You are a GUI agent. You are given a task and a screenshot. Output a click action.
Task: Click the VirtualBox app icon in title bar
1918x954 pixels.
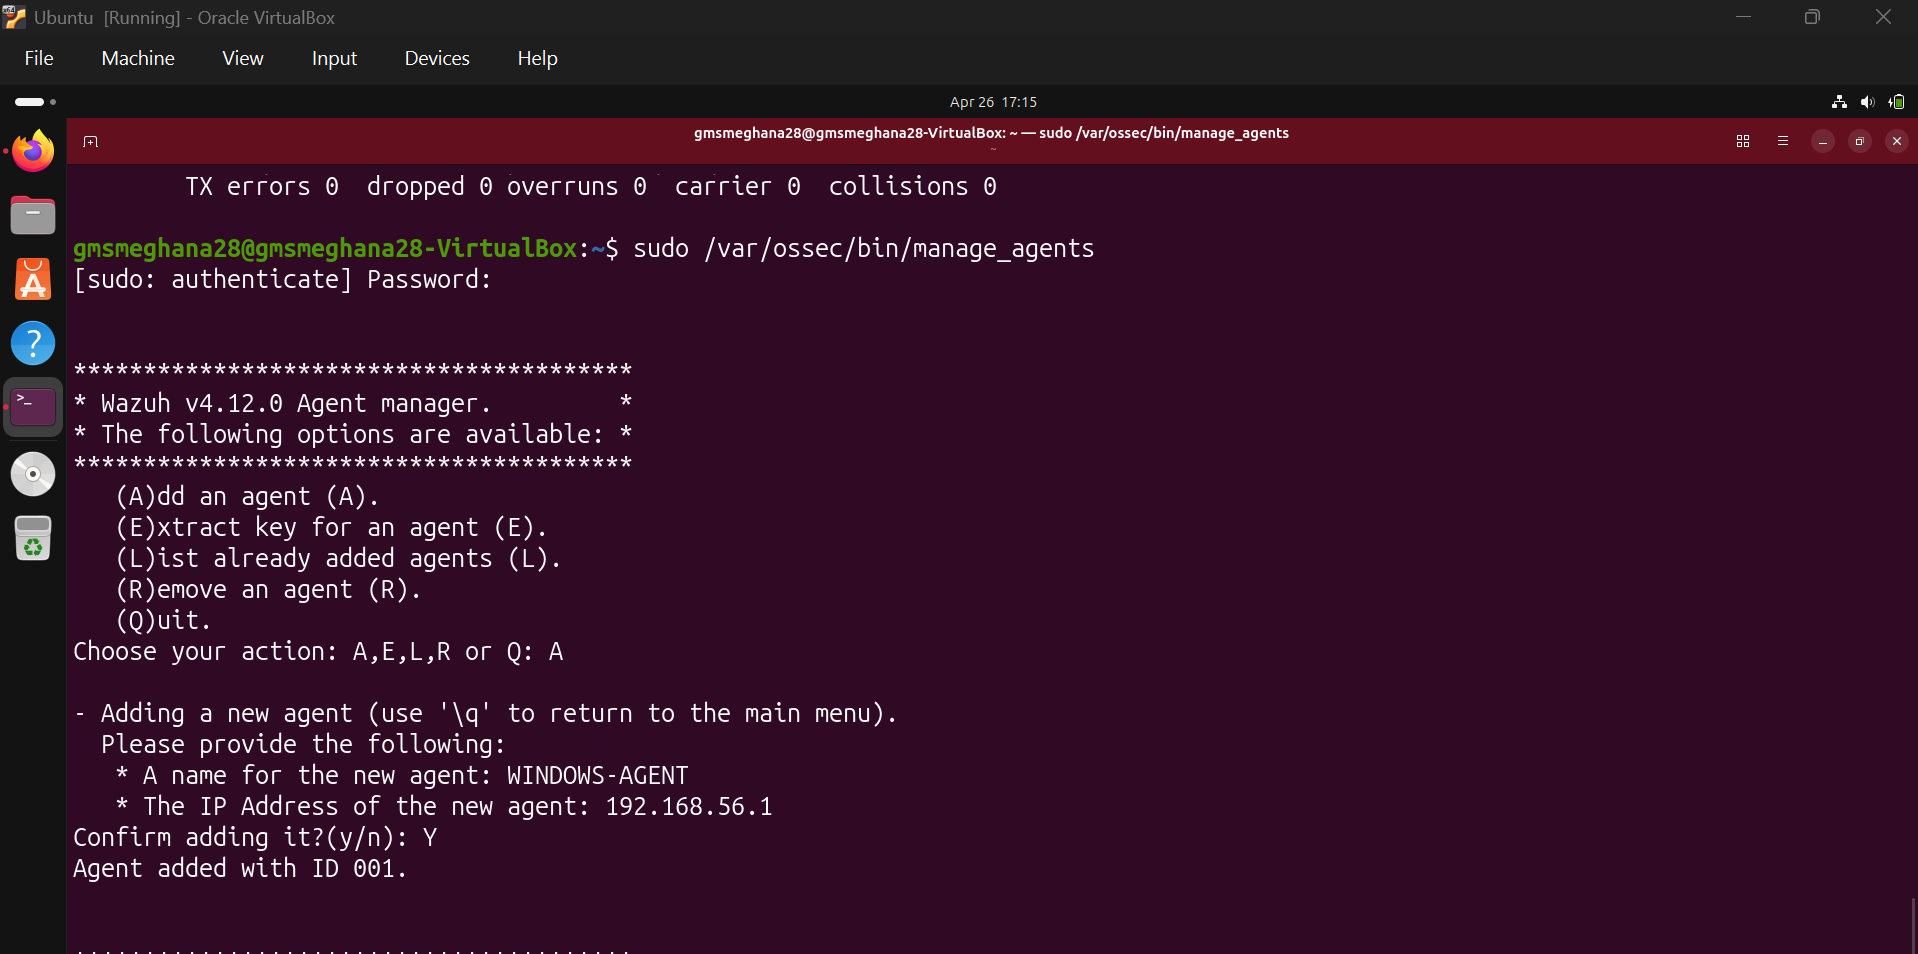(14, 17)
